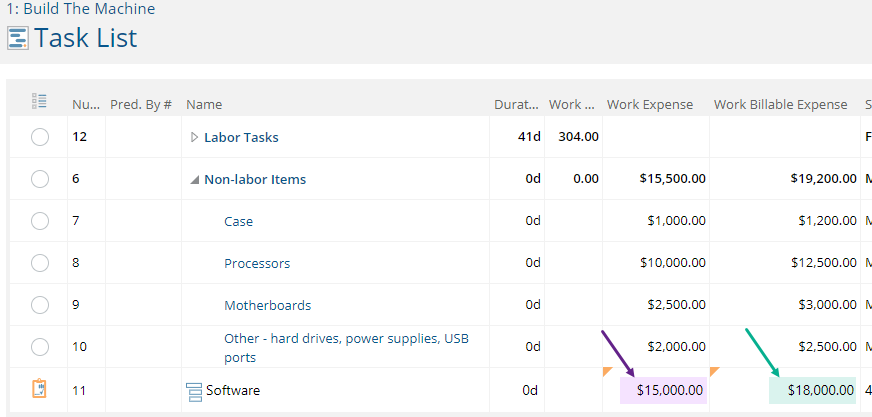Screen dimensions: 872x417
Task: Click the Software task name
Action: pyautogui.click(x=233, y=390)
